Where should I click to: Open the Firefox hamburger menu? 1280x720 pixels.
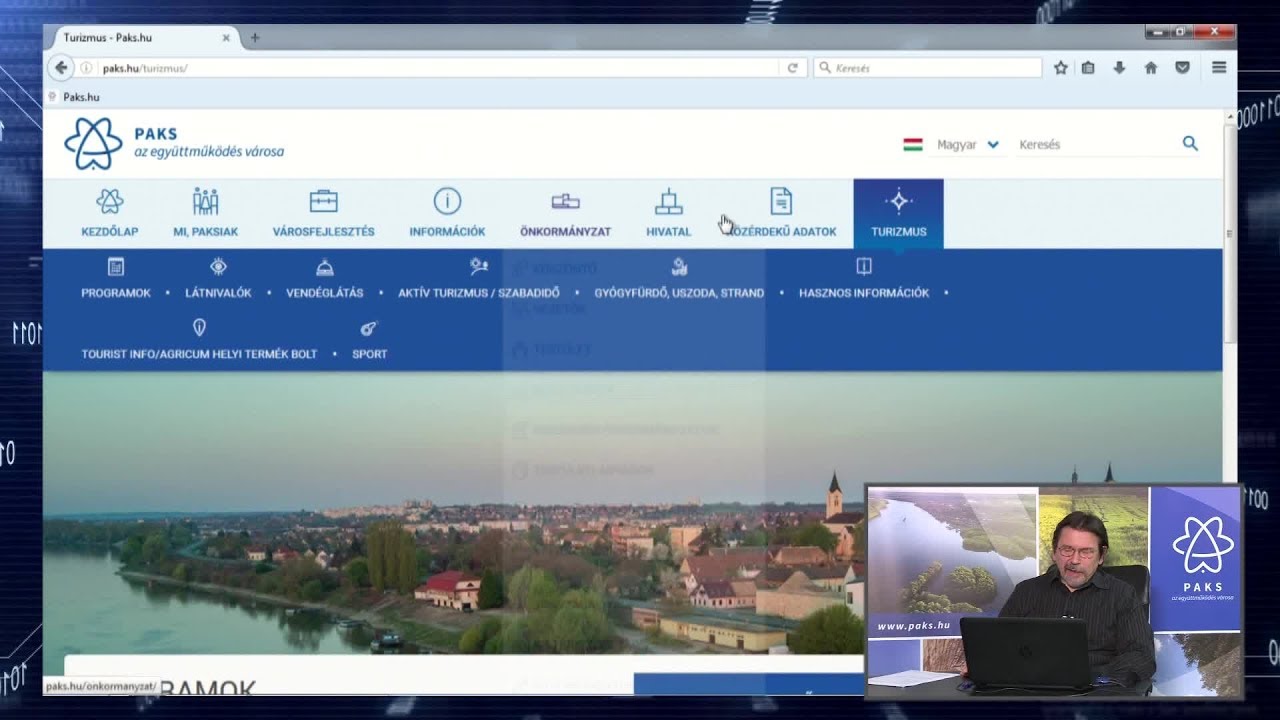pos(1219,68)
